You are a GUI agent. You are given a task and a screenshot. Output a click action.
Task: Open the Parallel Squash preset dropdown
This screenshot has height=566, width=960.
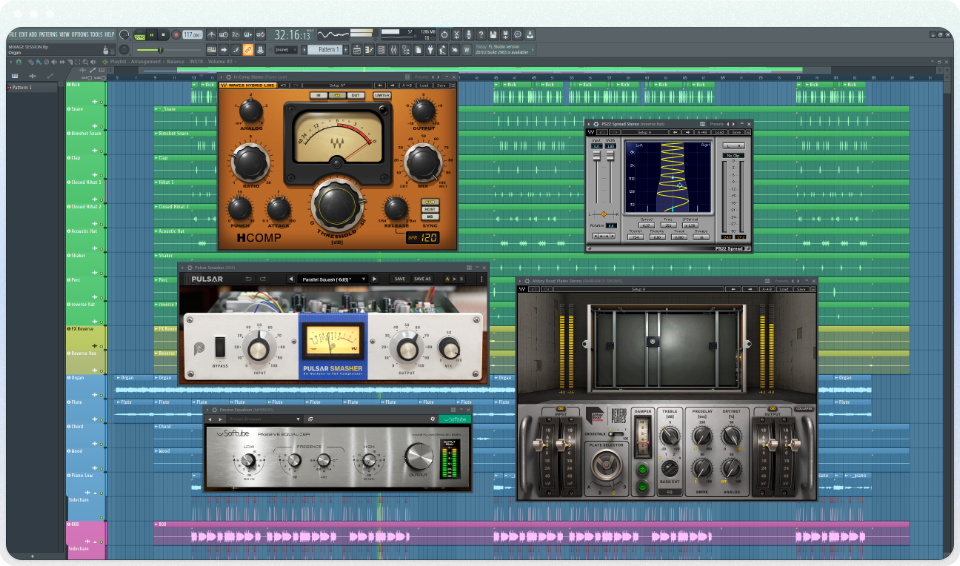click(331, 279)
